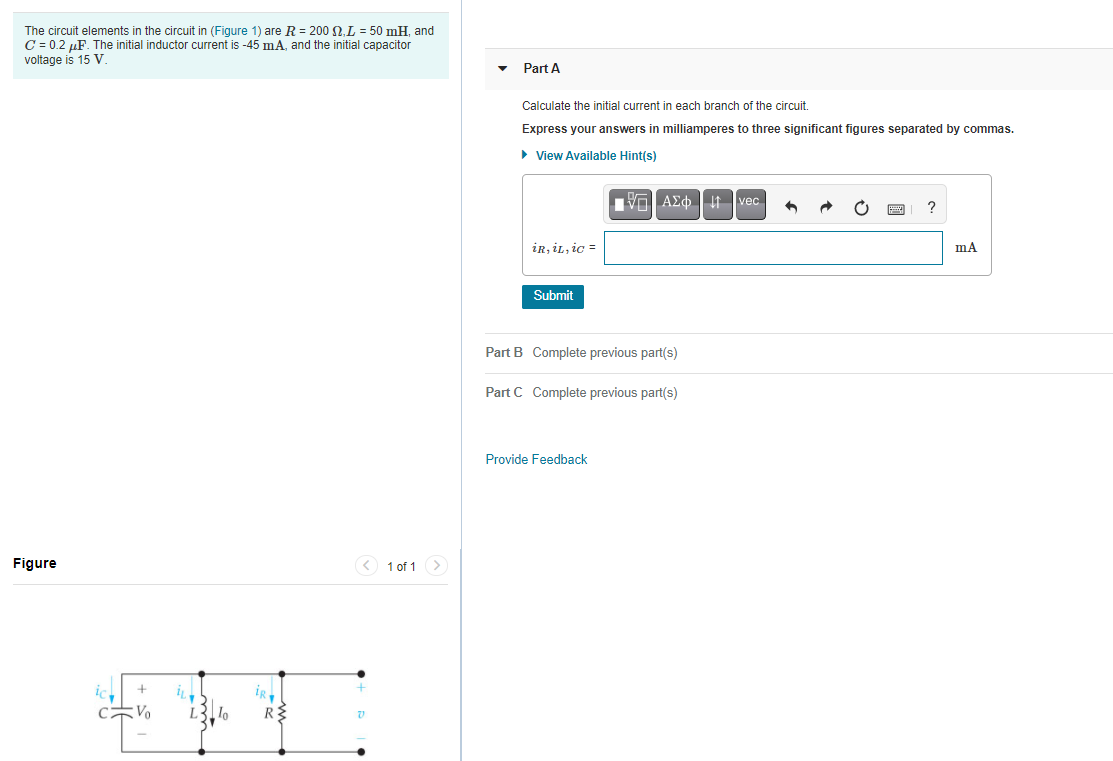Redo the answer edit

pos(826,207)
